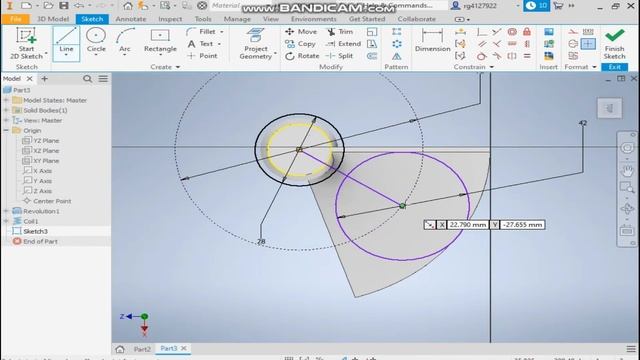Switch to the View tab

pyautogui.click(x=271, y=19)
